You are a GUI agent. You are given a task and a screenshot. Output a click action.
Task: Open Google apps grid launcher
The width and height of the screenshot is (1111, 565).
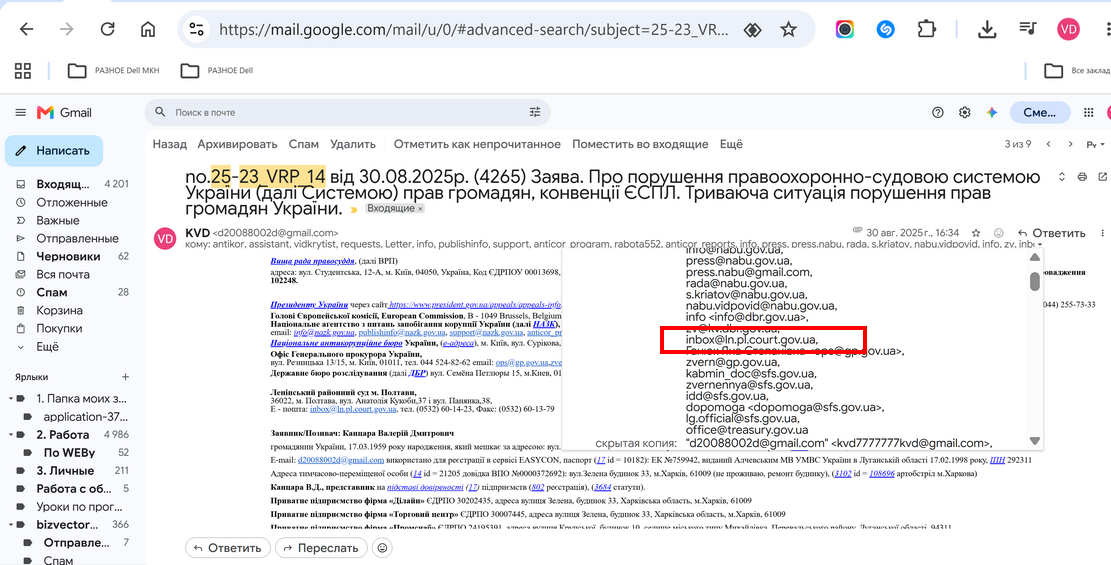point(1088,112)
